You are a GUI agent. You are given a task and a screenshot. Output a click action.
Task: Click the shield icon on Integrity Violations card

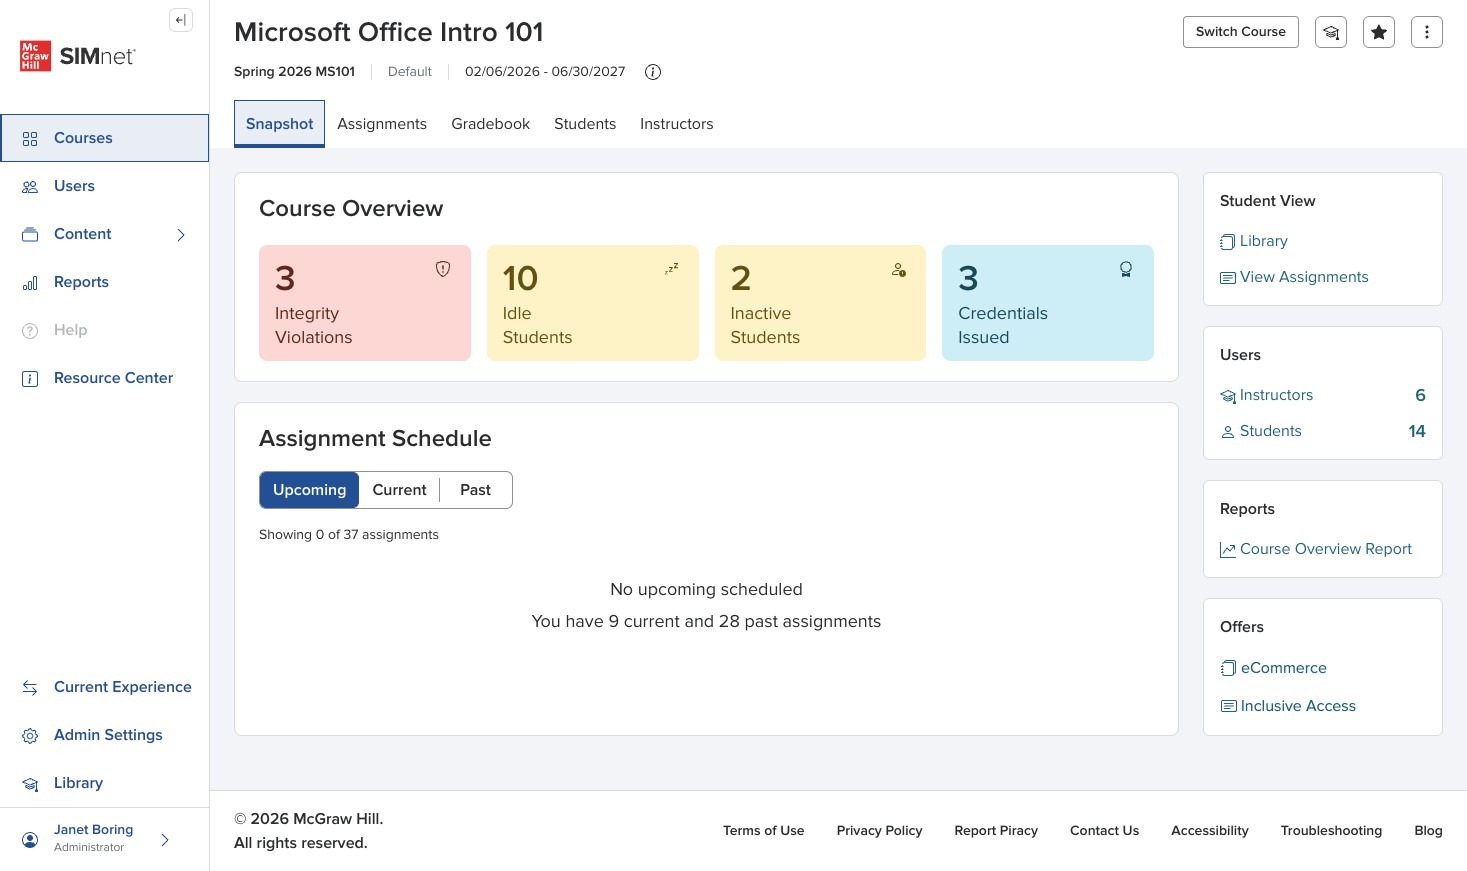pos(443,269)
